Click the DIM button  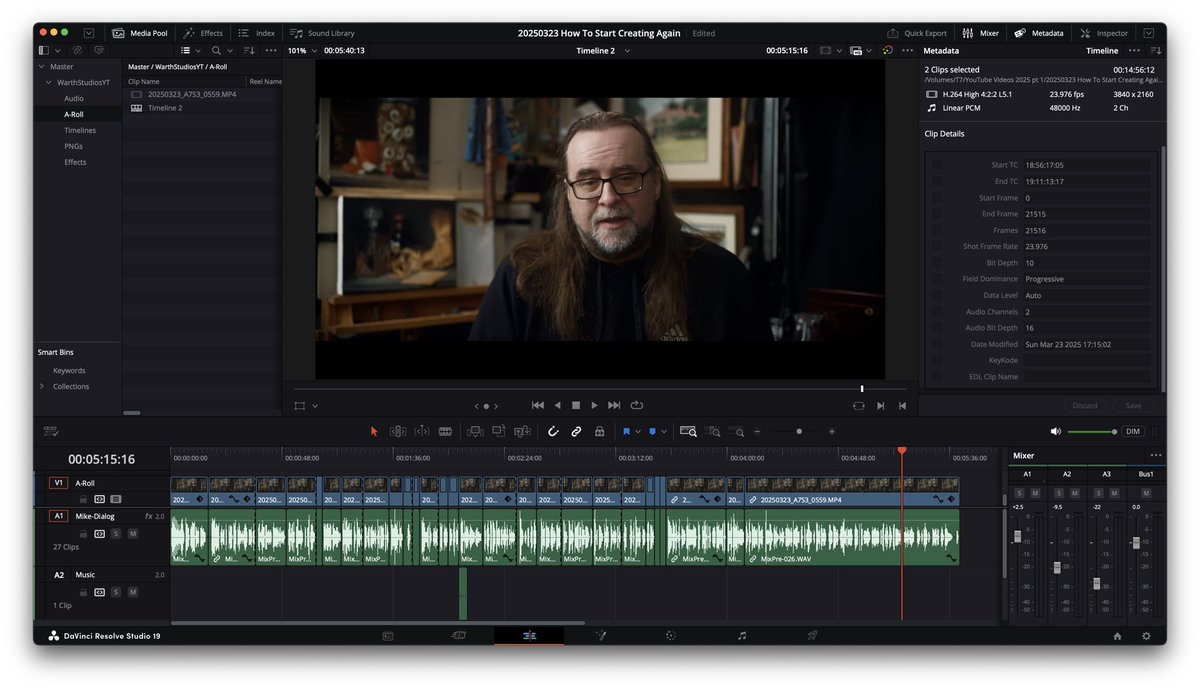tap(1132, 431)
